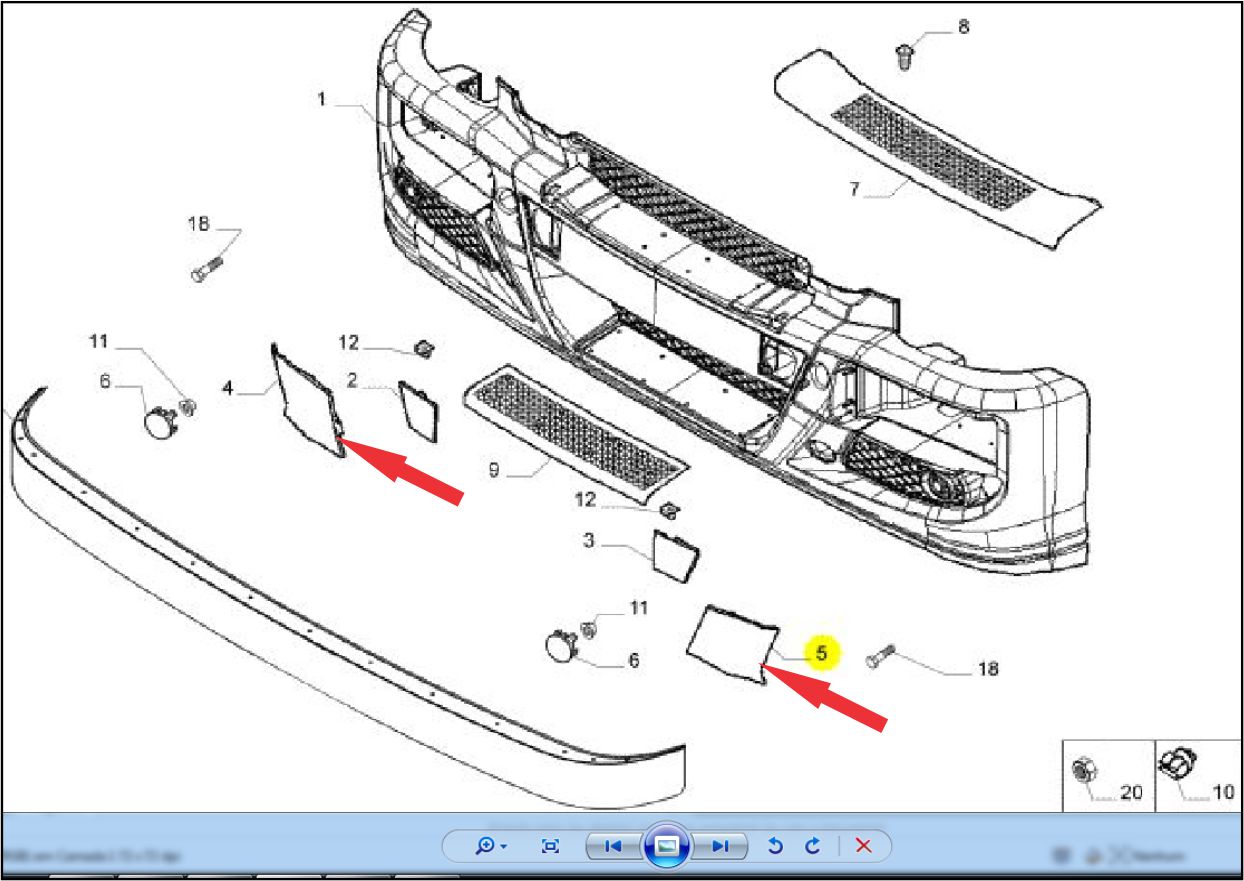
Task: Click the actual size fit button
Action: pos(550,846)
